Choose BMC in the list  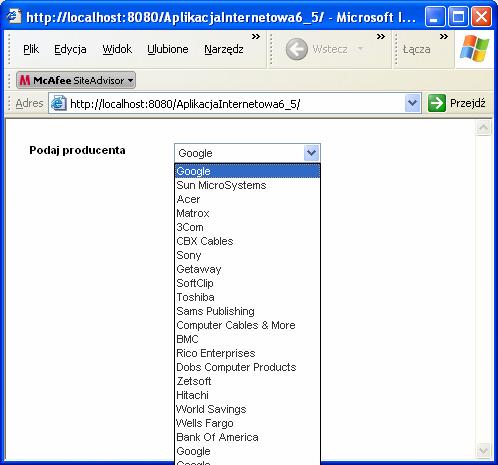tap(247, 339)
